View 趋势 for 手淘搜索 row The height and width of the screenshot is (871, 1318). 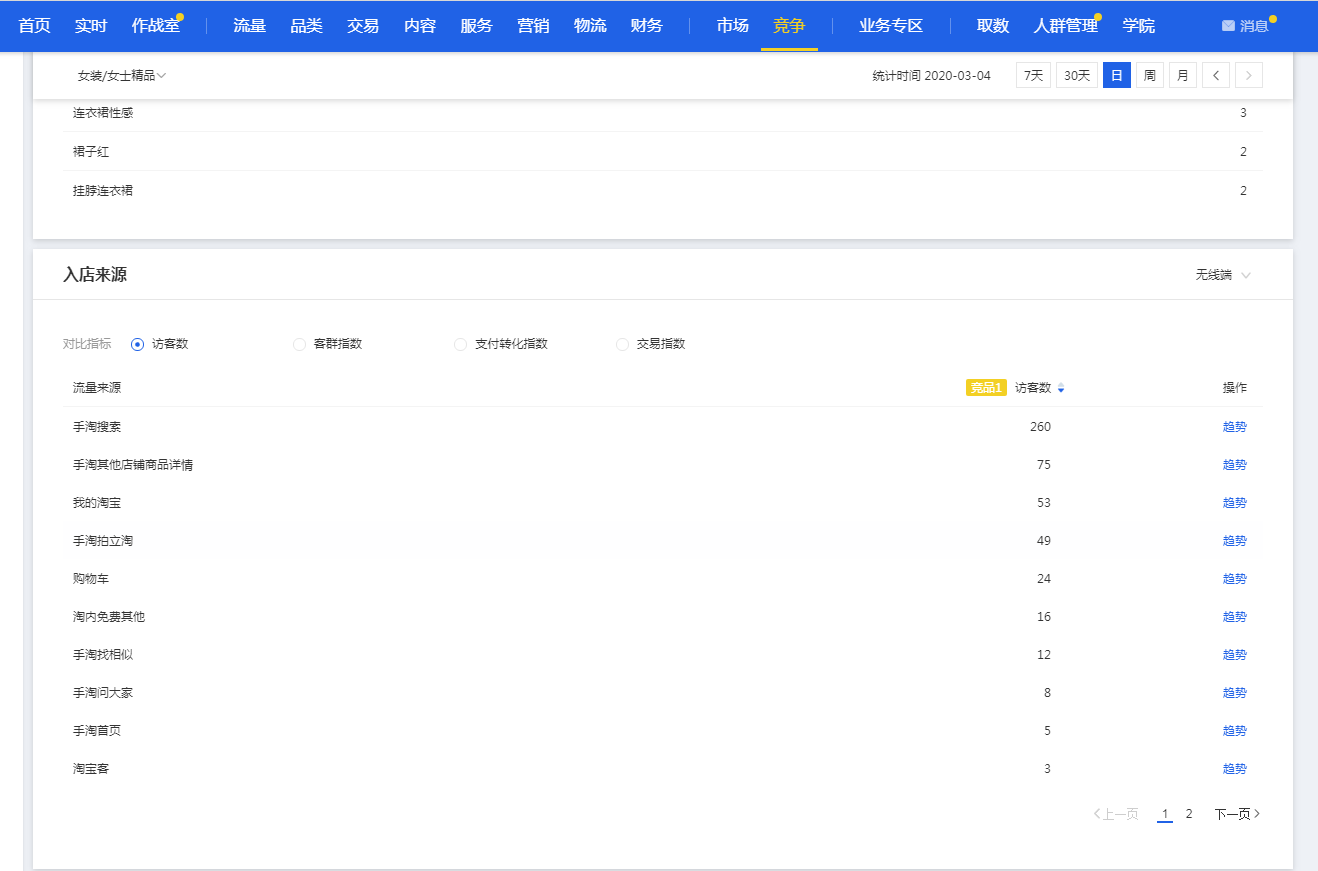tap(1234, 427)
